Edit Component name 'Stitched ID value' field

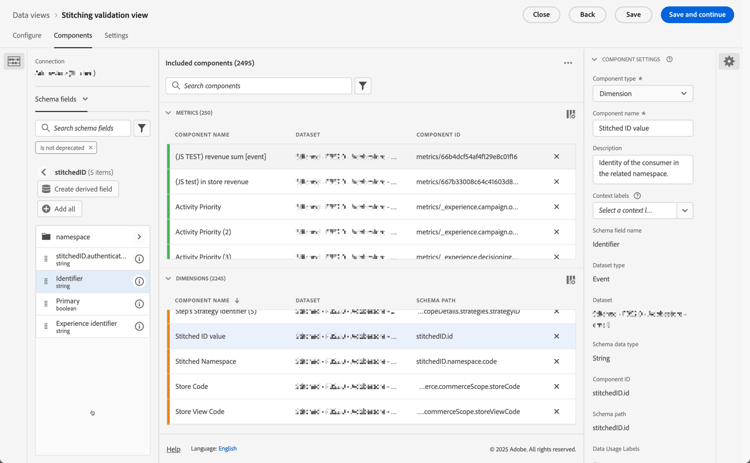coord(643,128)
